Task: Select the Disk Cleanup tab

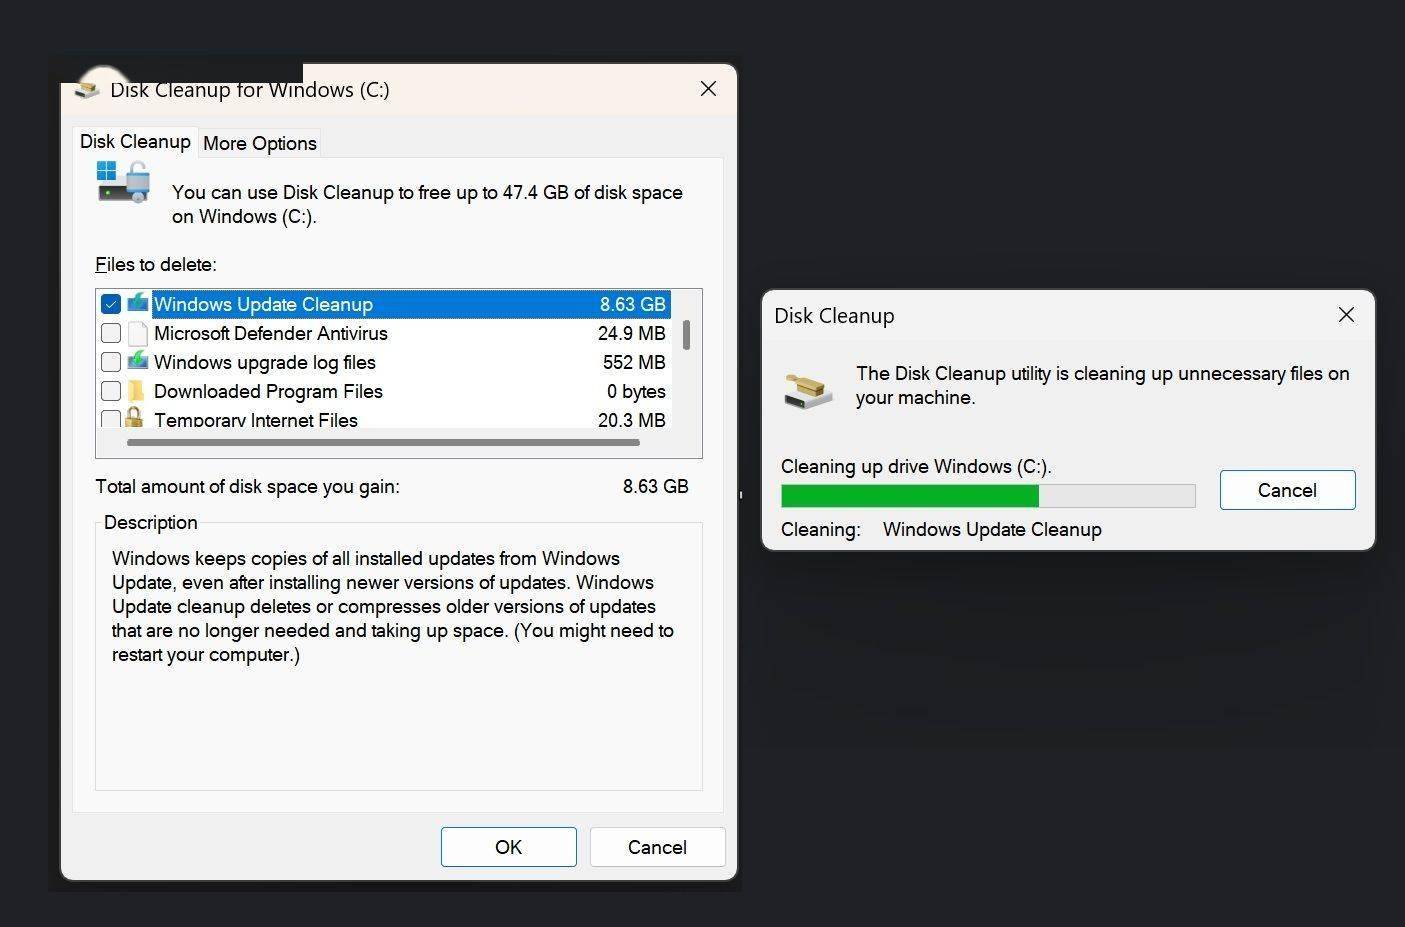Action: click(135, 141)
